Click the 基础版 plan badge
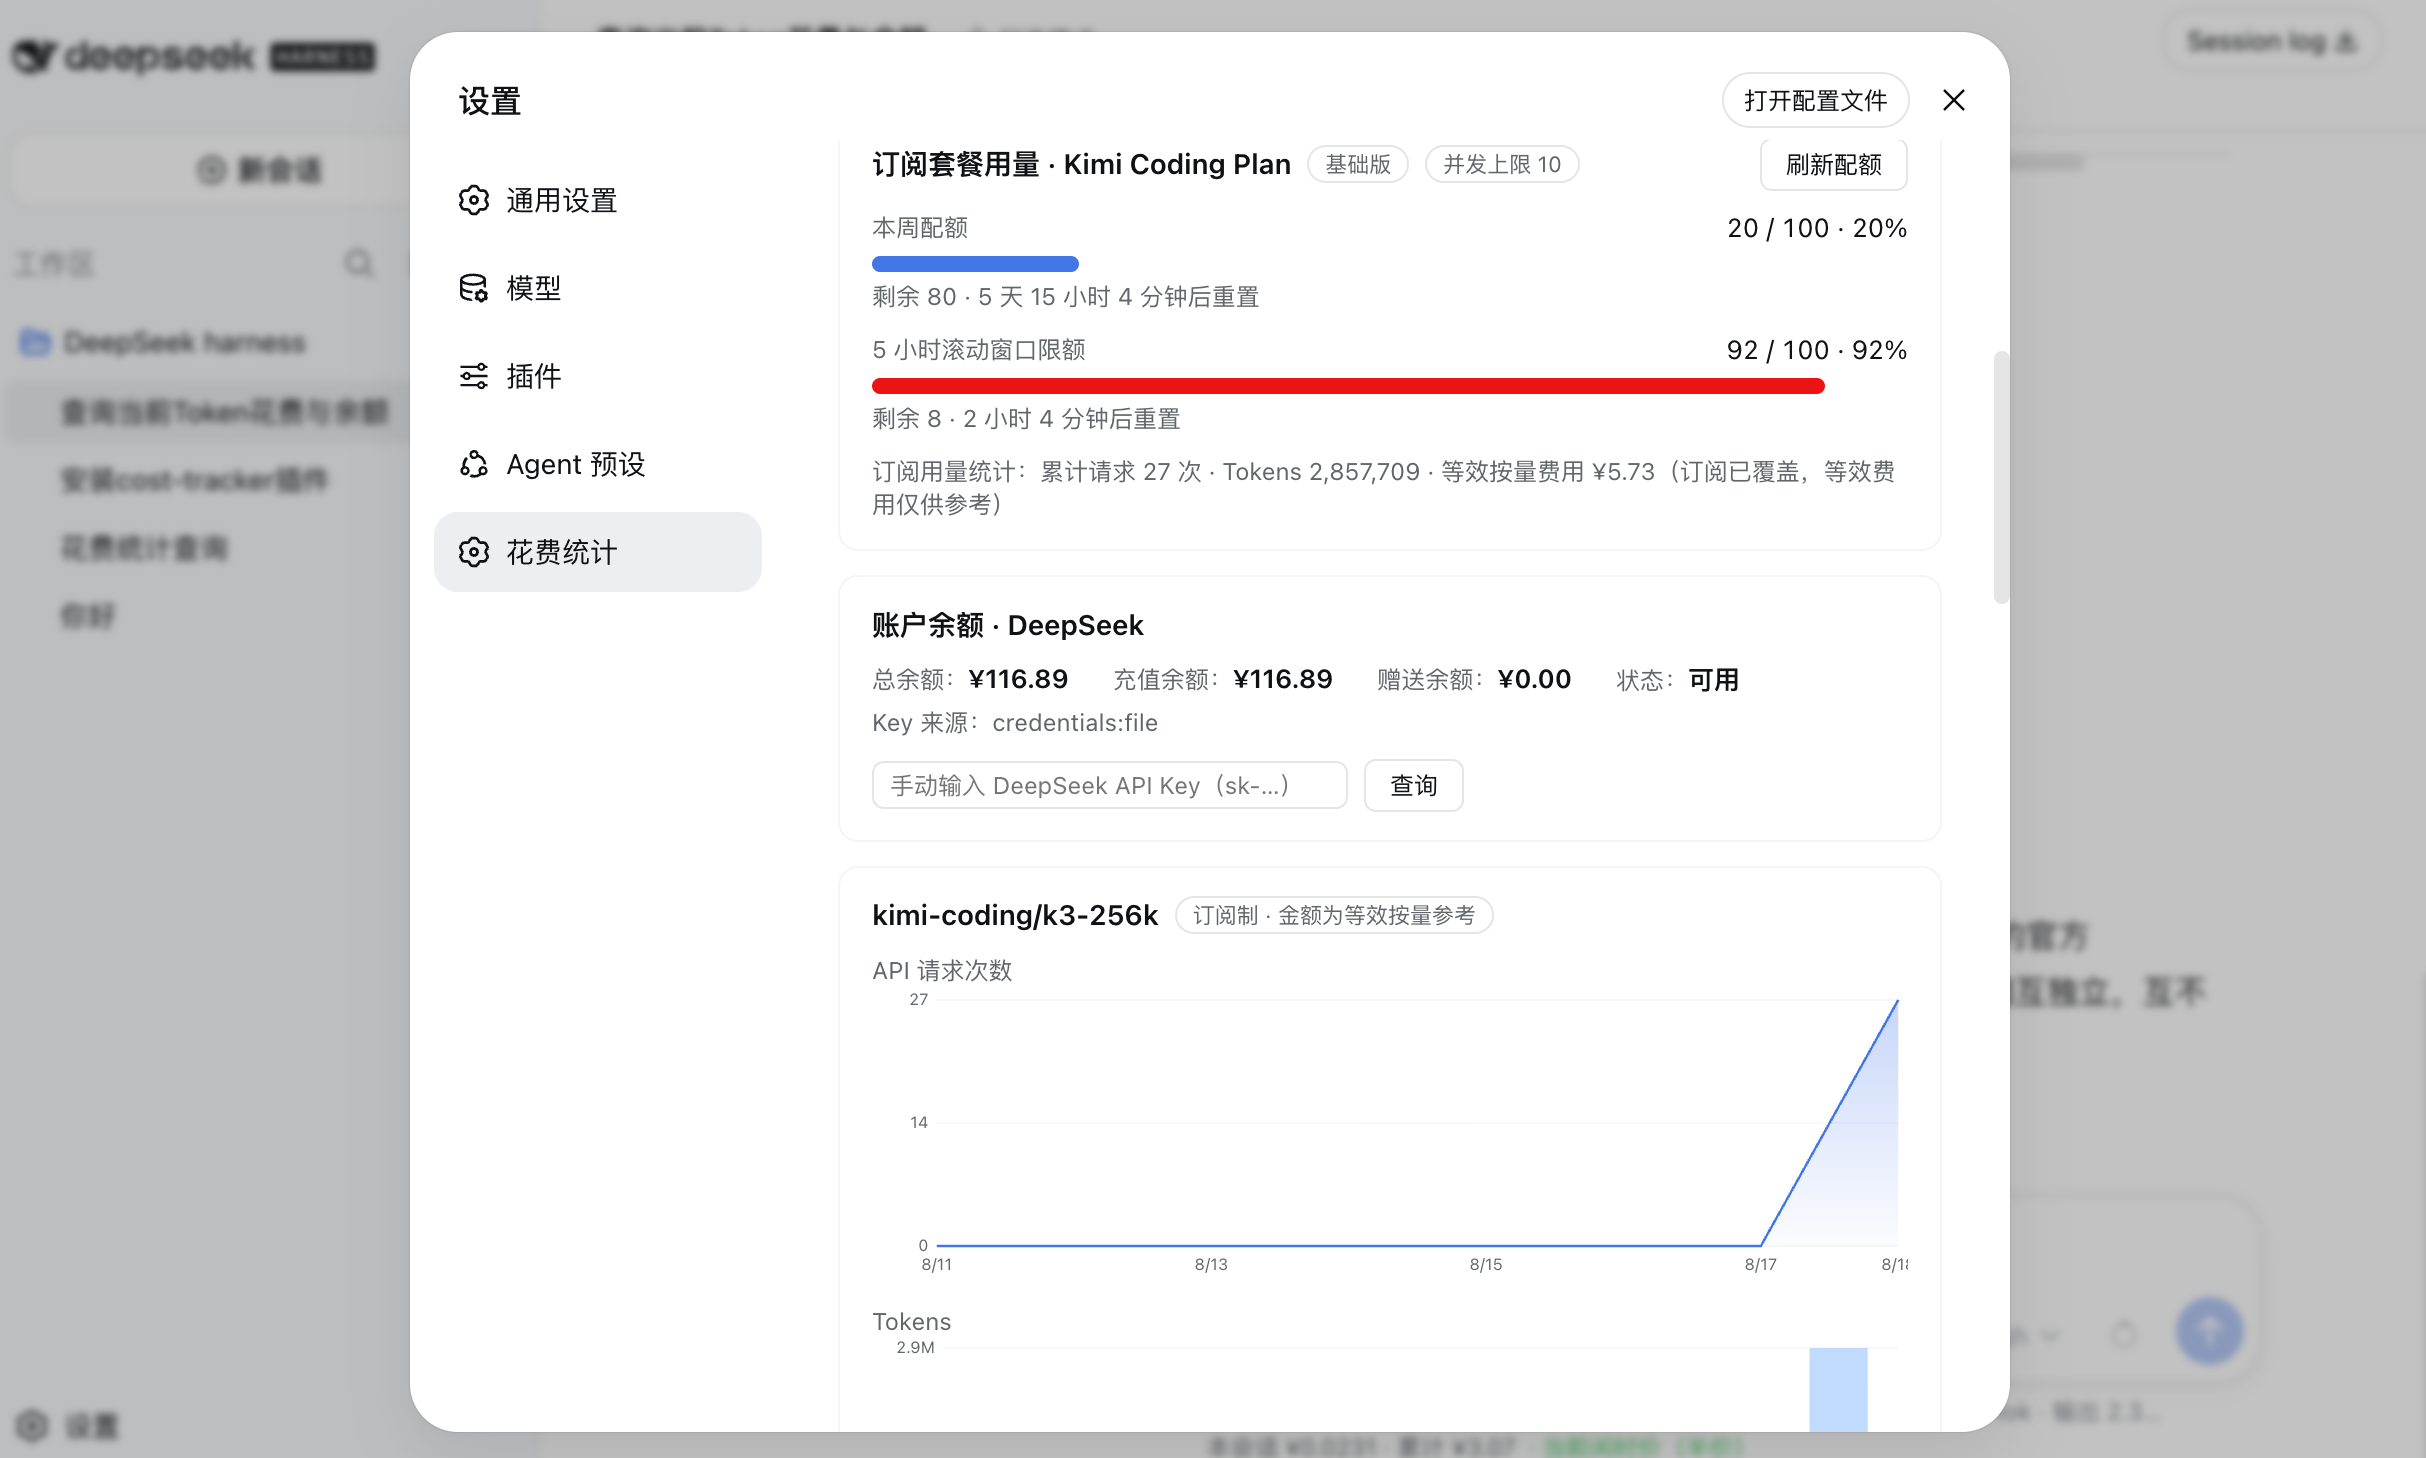 click(x=1357, y=164)
